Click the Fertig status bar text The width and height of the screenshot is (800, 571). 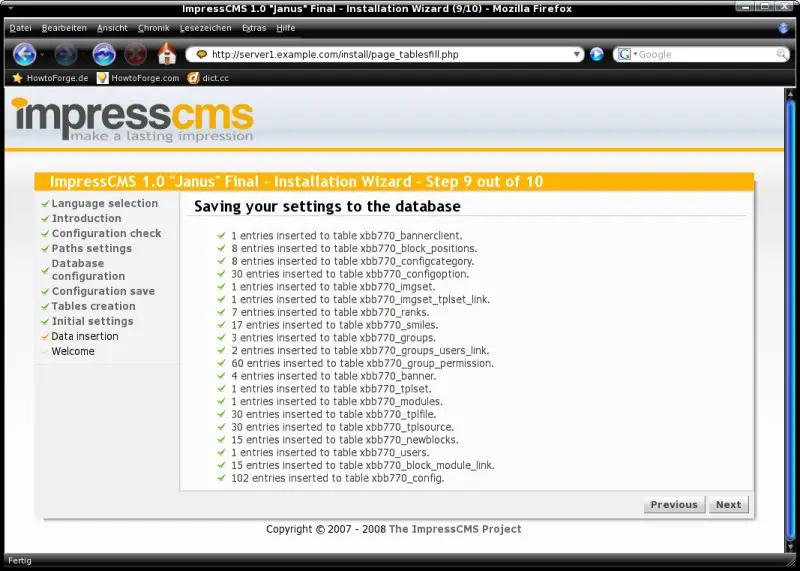[x=20, y=560]
